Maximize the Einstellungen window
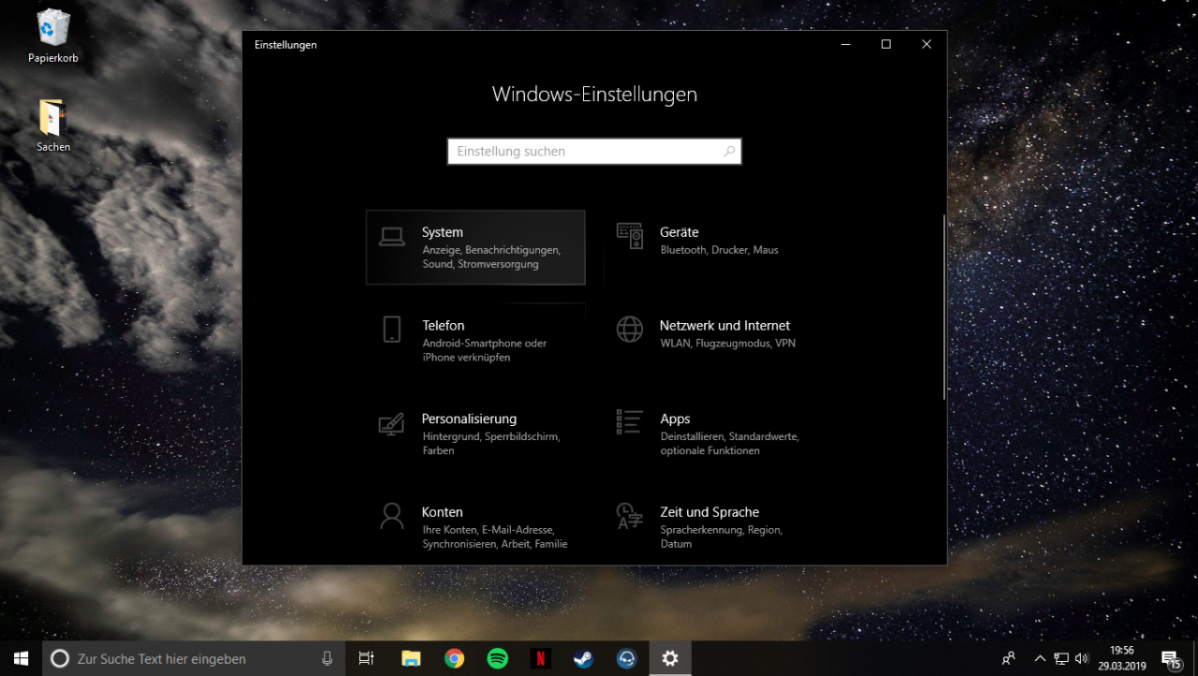 (x=886, y=44)
